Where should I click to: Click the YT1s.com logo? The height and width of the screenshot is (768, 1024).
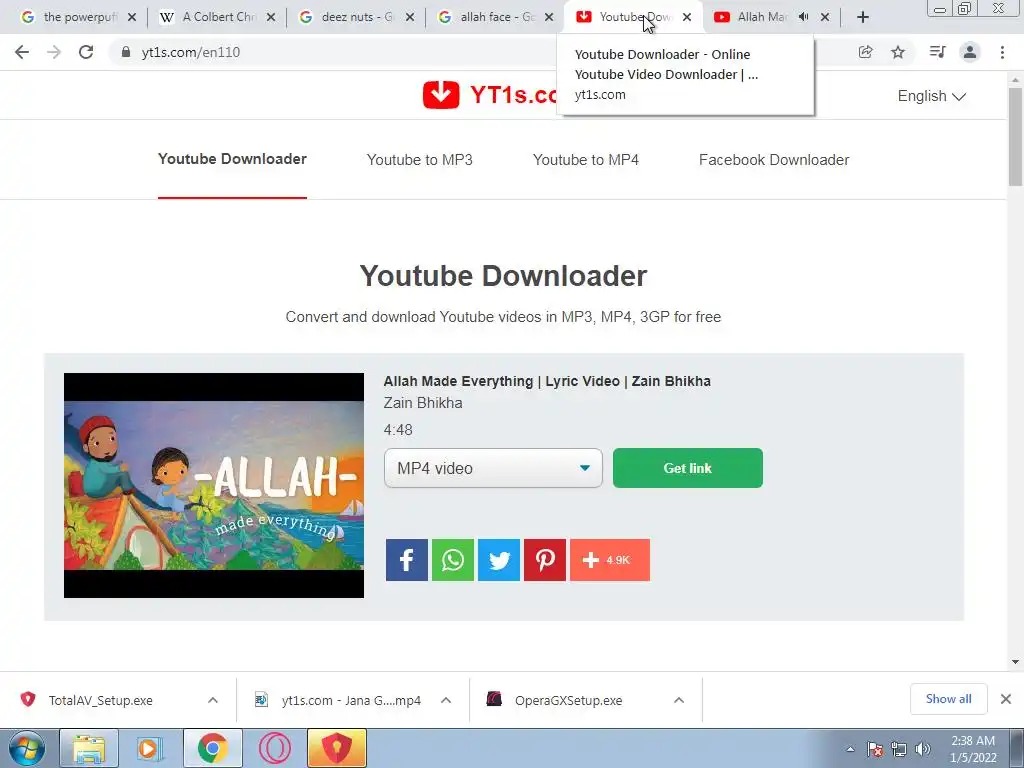[490, 95]
